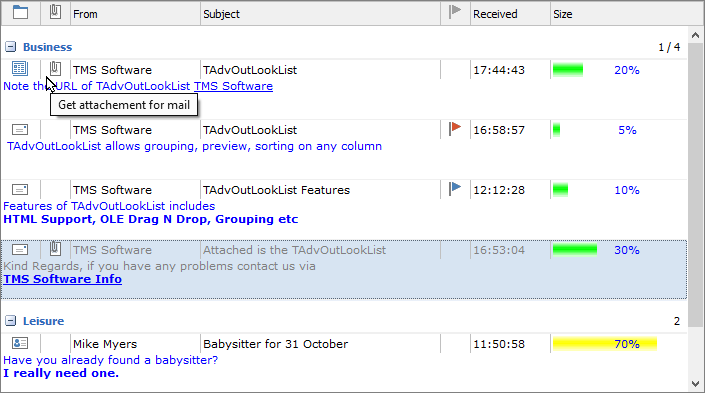Click the envelope icon of the 12:12:28 mail
This screenshot has width=705, height=393.
click(20, 190)
